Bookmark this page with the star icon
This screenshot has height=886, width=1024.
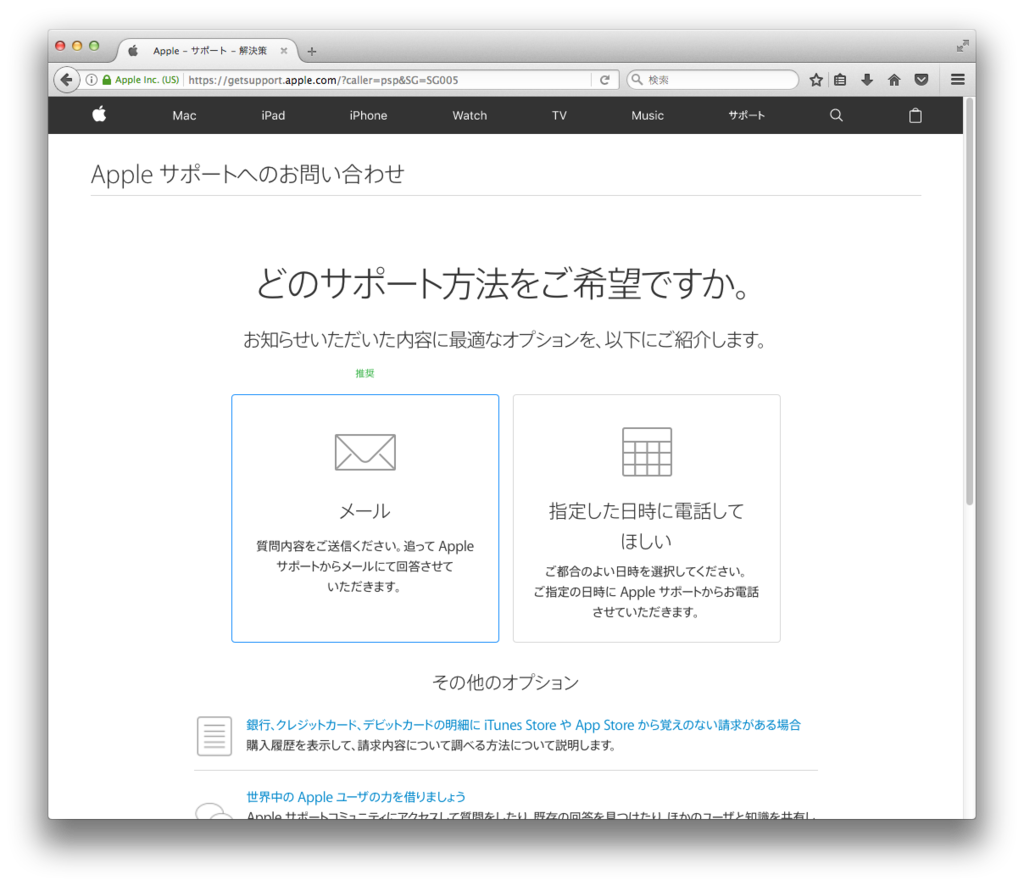pyautogui.click(x=816, y=80)
